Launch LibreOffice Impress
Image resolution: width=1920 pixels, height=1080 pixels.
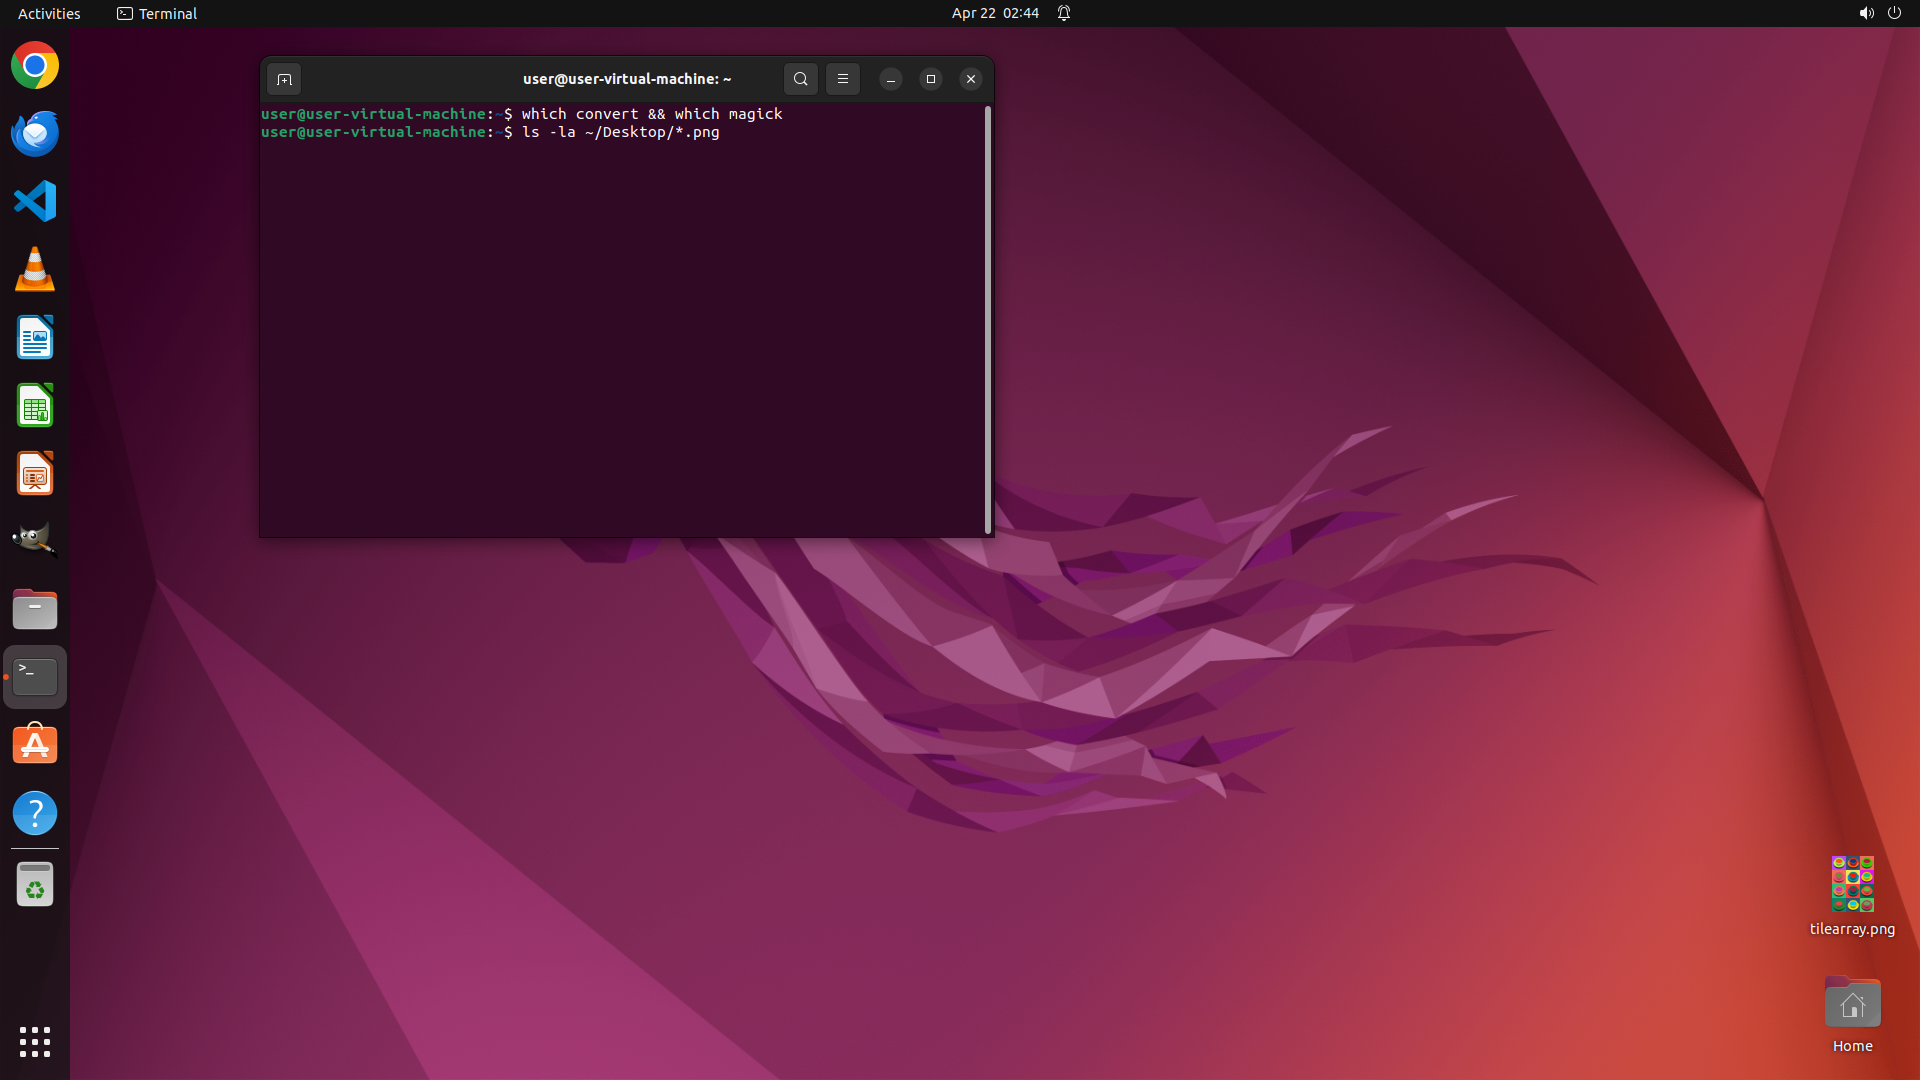[35, 473]
